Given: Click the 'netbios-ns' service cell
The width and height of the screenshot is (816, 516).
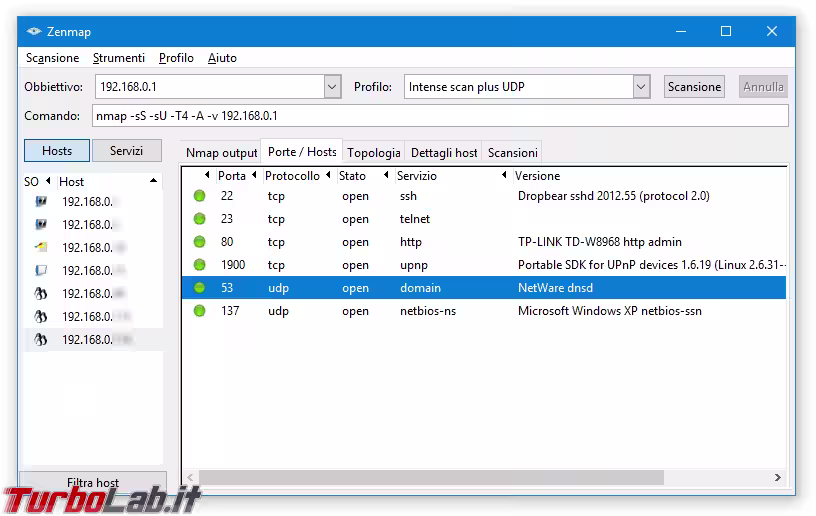Looking at the screenshot, I should tap(428, 311).
